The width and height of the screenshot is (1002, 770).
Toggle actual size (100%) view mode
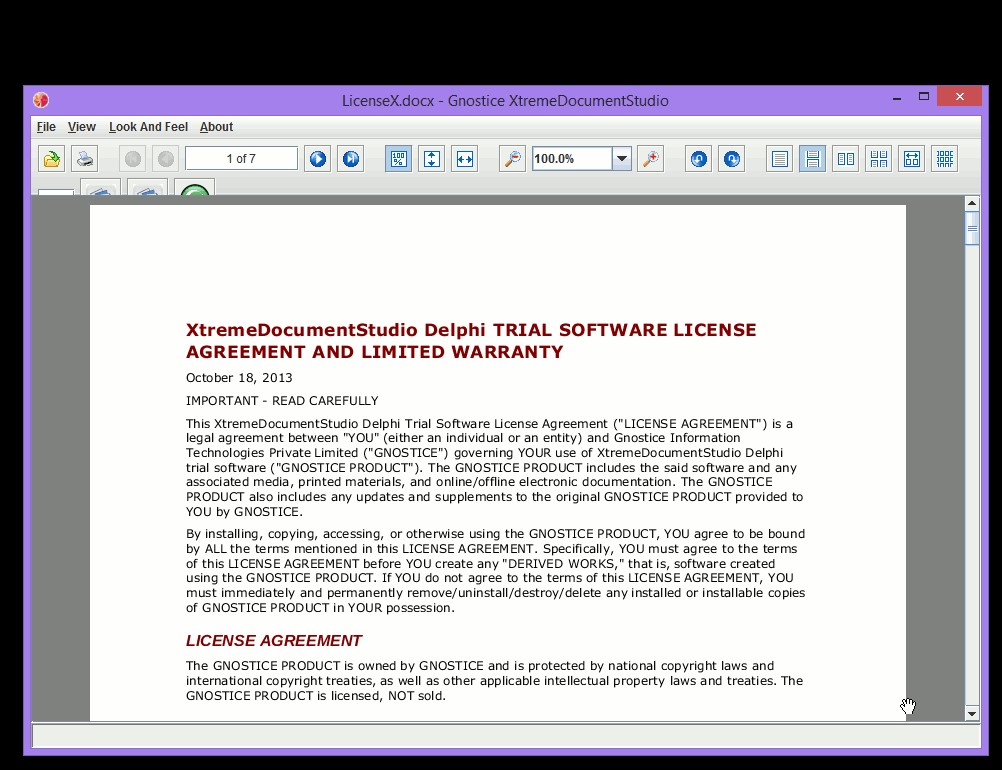[x=398, y=159]
